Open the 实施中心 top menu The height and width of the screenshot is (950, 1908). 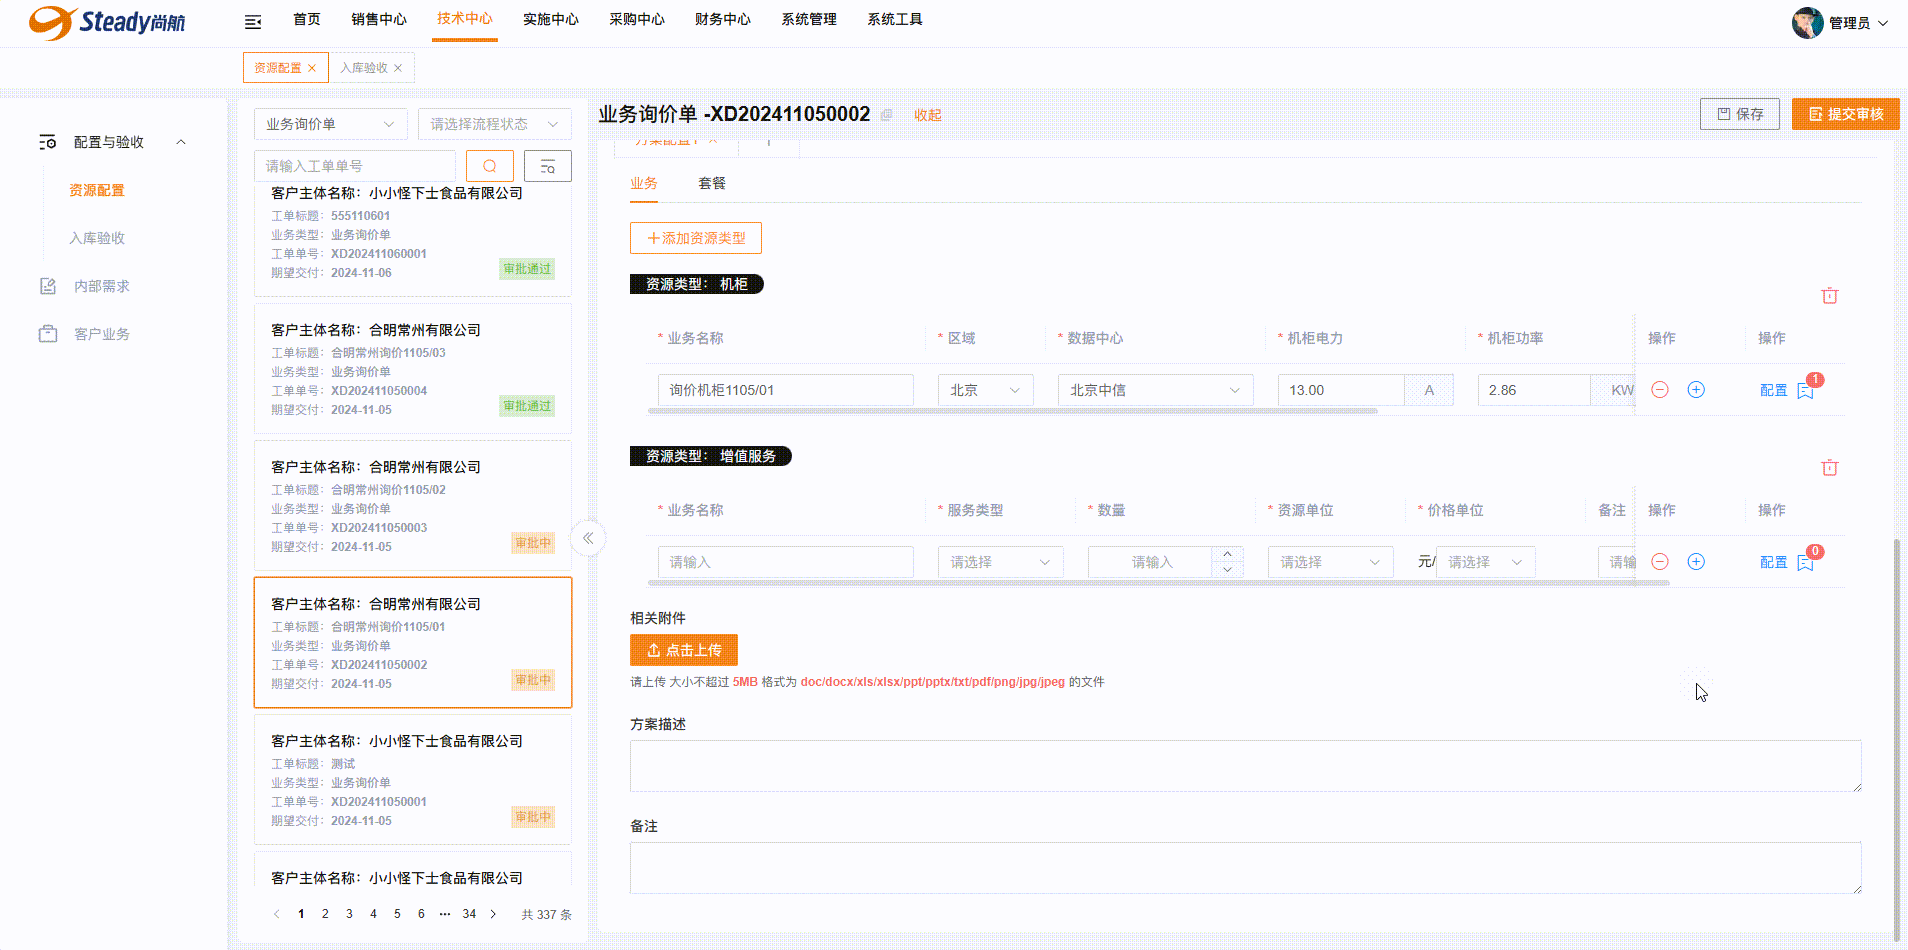[x=551, y=20]
